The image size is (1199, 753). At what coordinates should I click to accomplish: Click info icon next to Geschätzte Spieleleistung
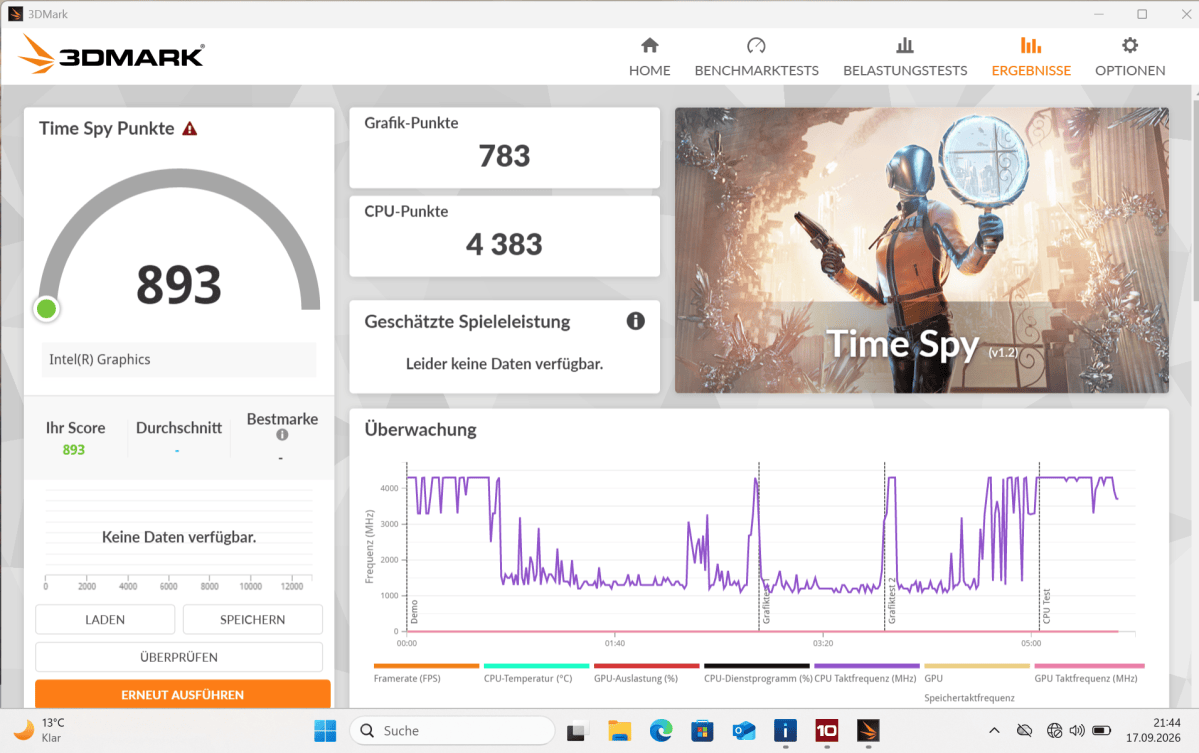635,321
